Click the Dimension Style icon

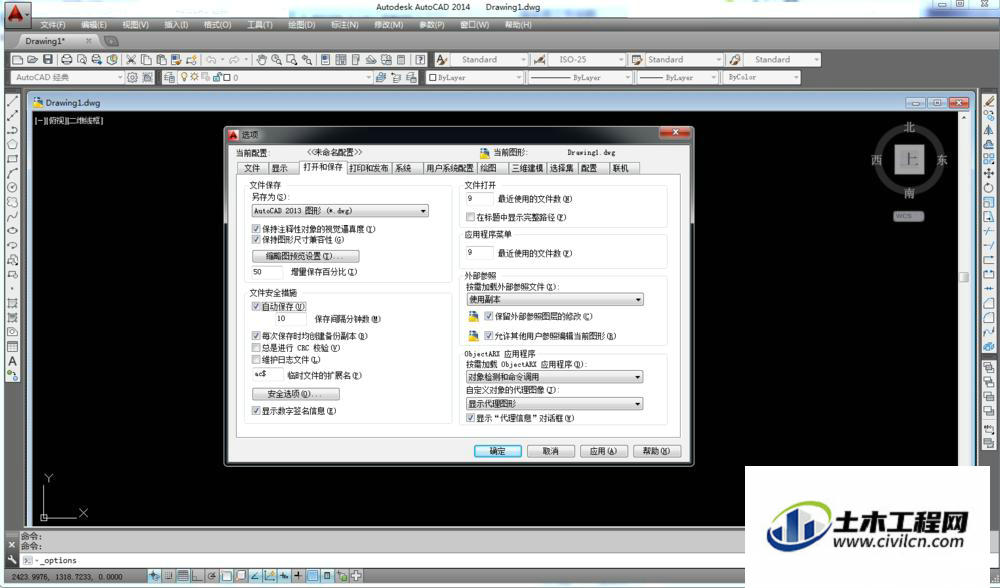(x=540, y=59)
